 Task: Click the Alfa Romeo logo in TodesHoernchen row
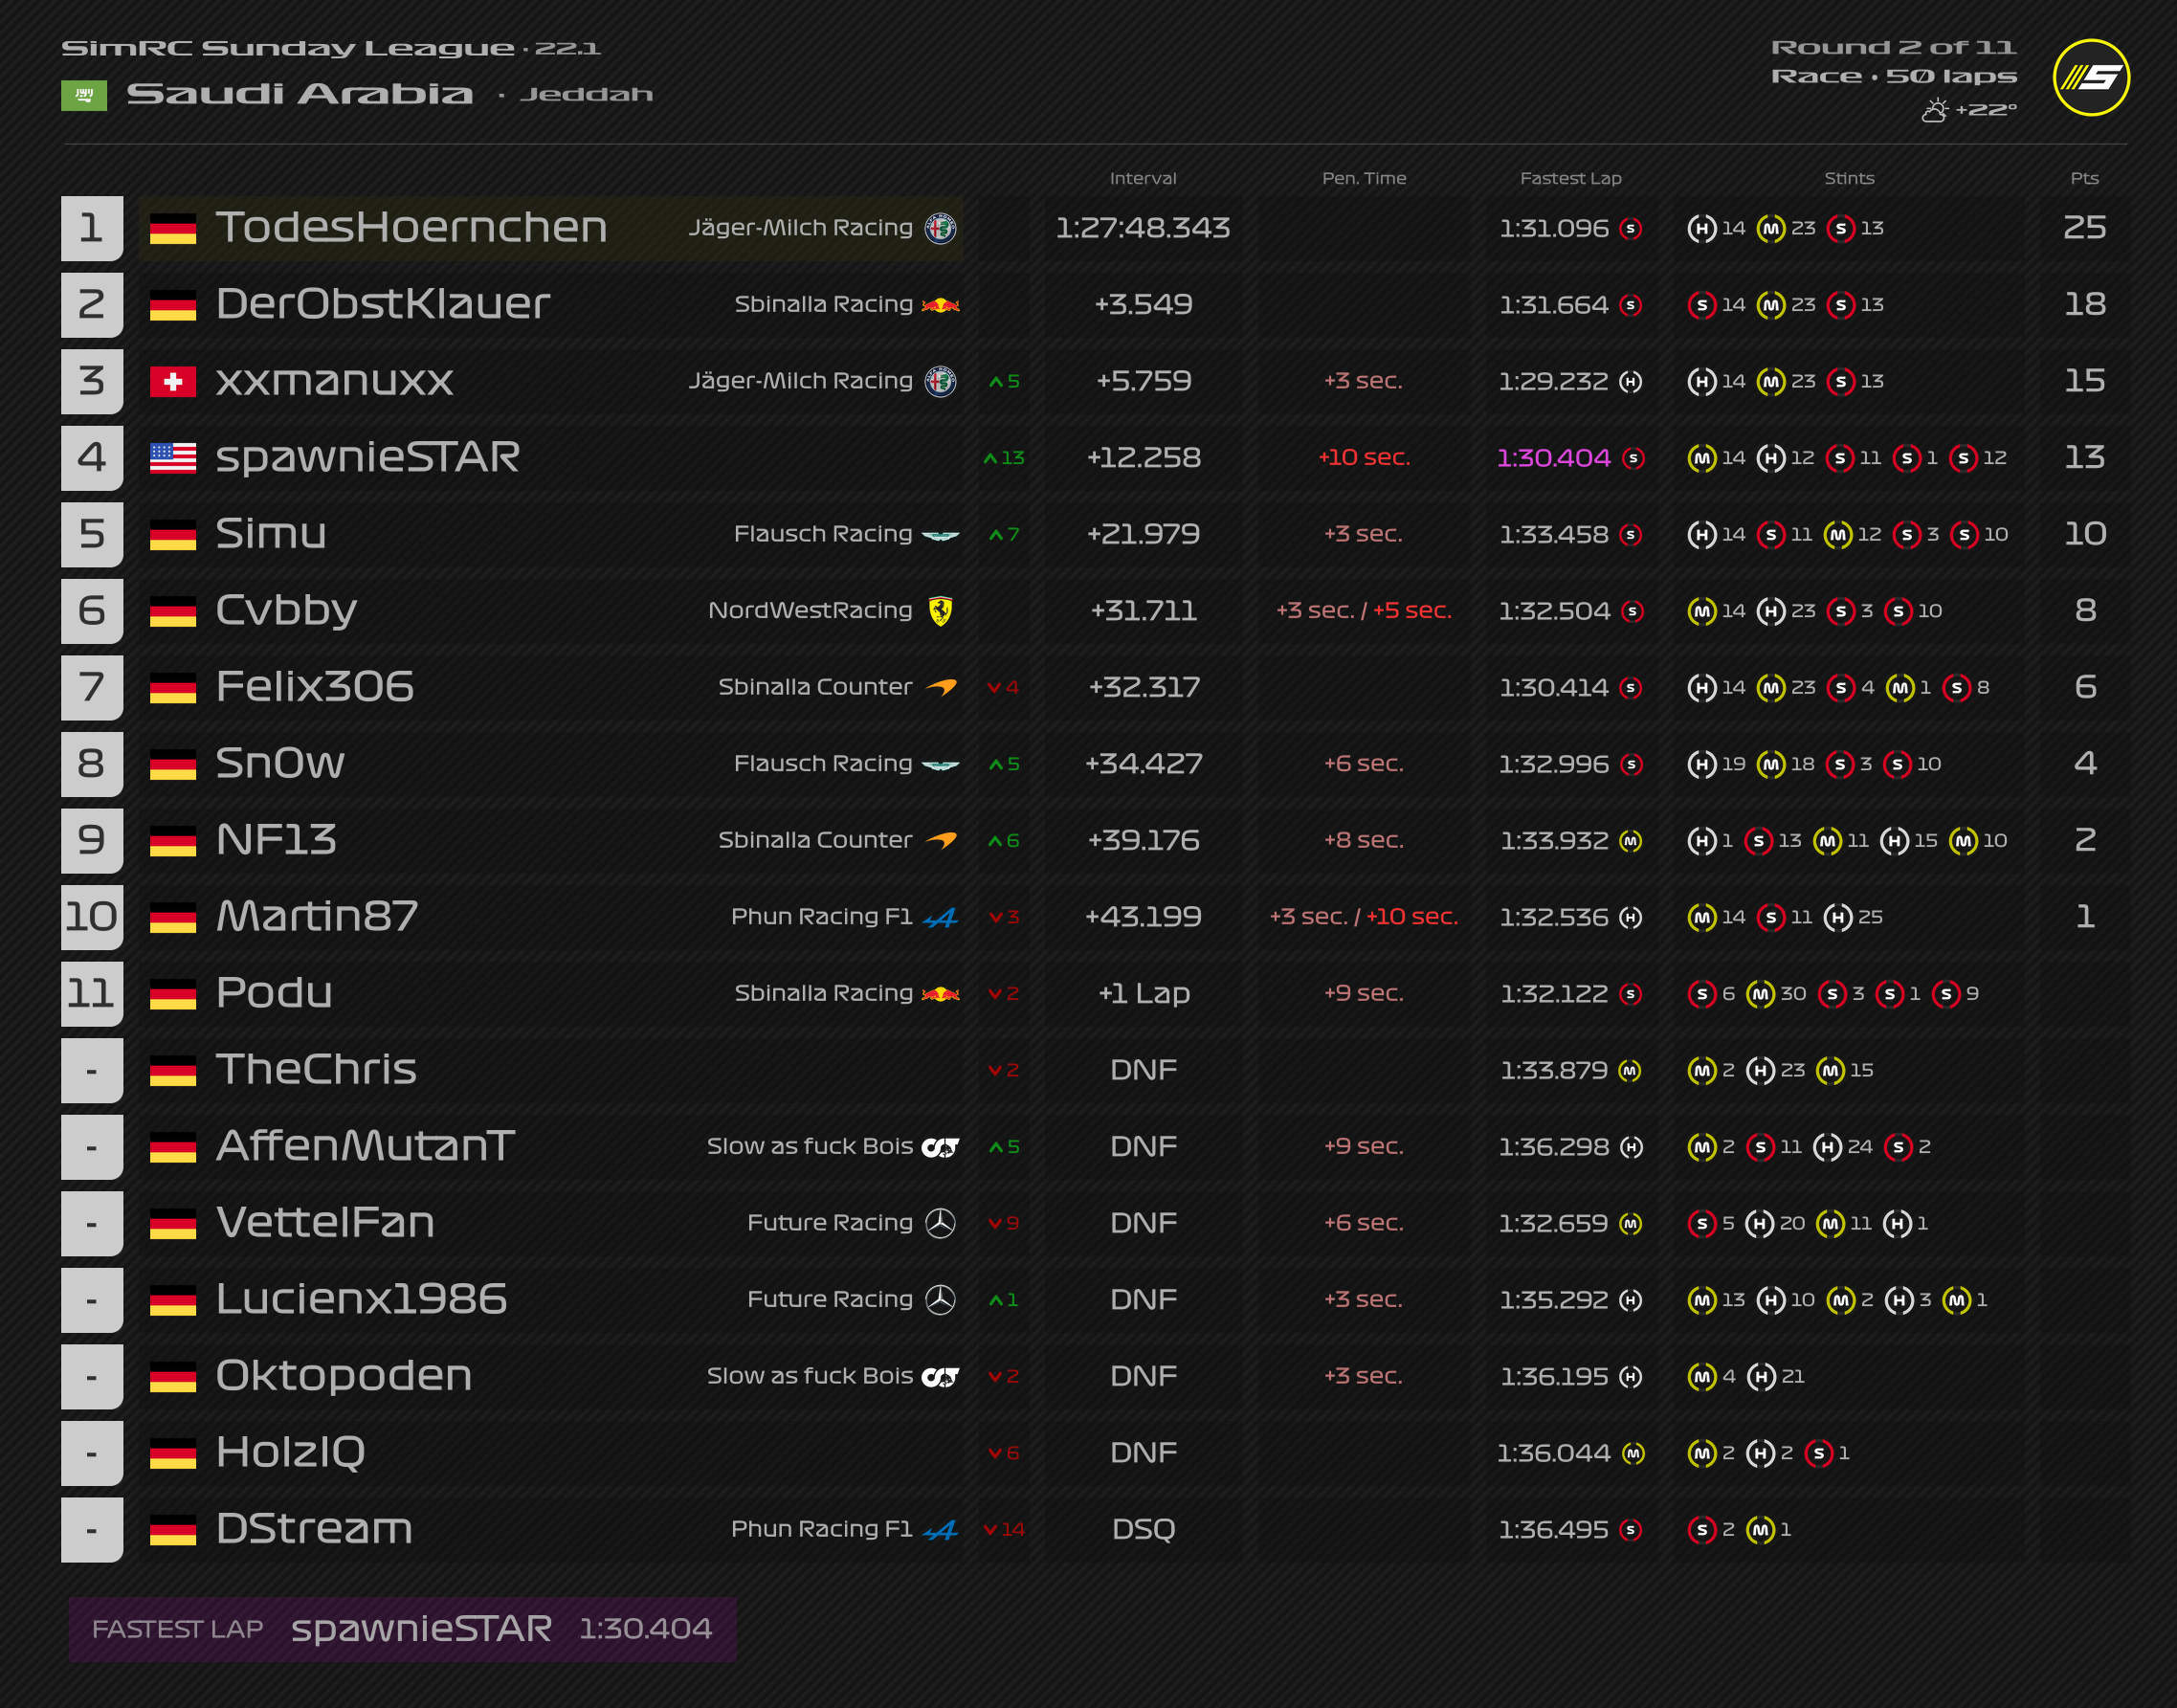(940, 228)
